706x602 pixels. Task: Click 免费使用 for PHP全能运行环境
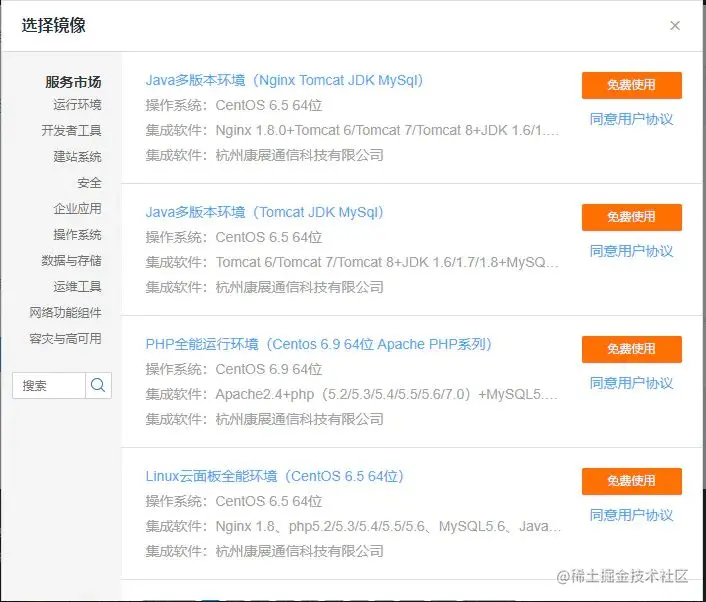click(x=632, y=349)
